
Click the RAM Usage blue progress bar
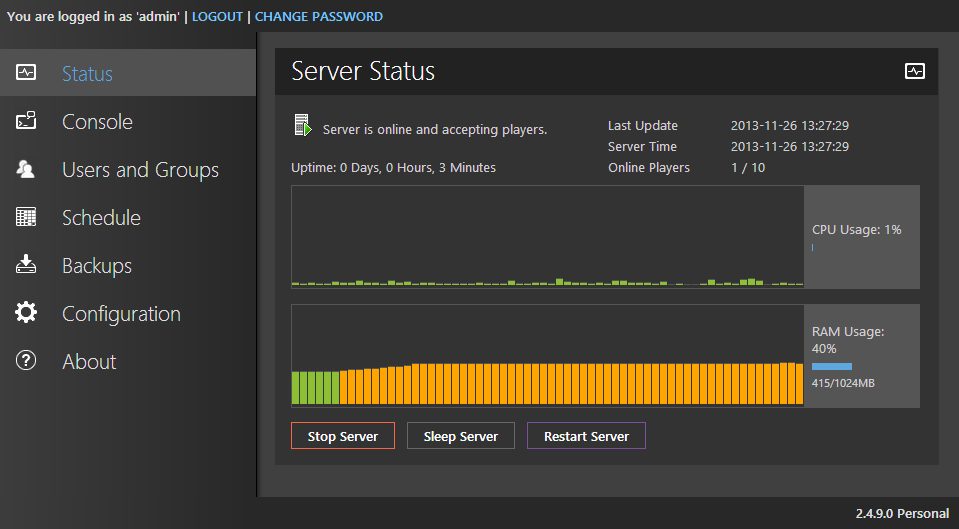click(x=832, y=367)
